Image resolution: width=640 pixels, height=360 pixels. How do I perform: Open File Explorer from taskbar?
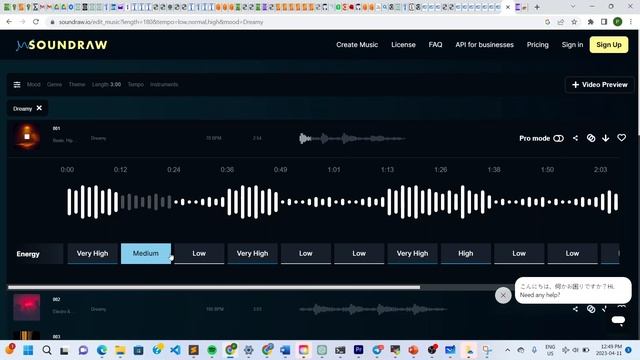[120, 350]
